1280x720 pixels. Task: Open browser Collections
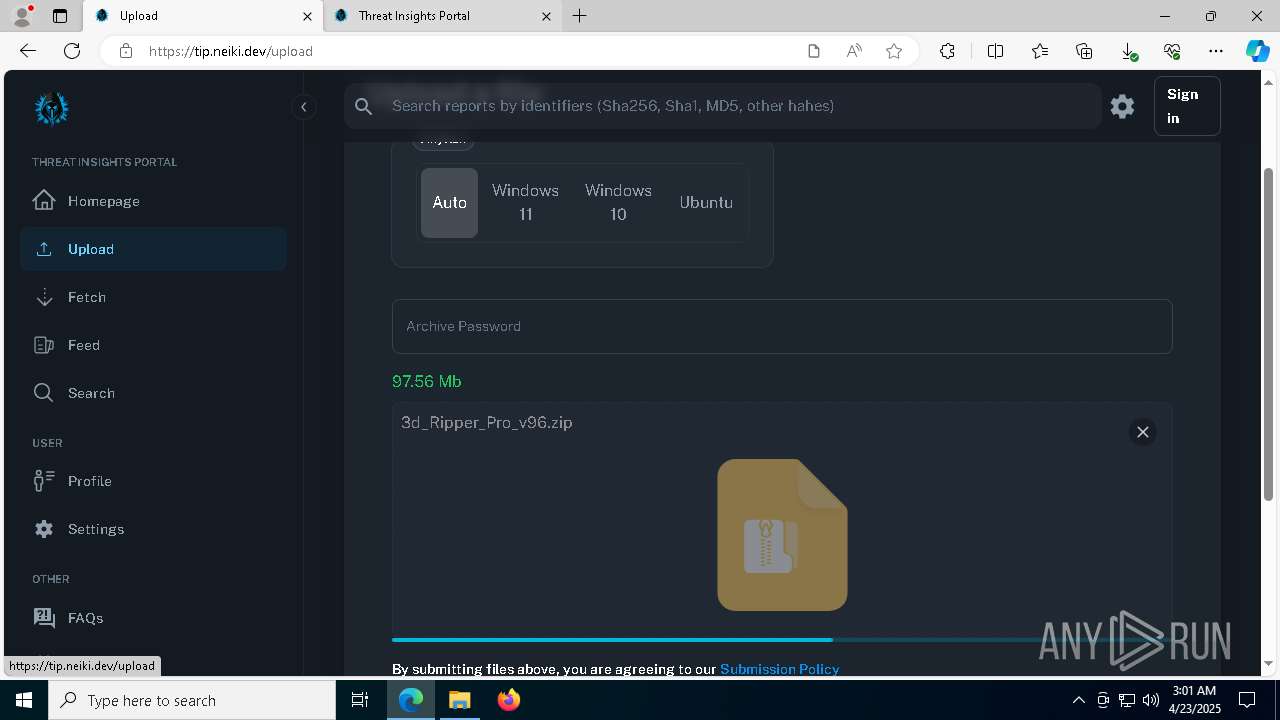click(1084, 51)
